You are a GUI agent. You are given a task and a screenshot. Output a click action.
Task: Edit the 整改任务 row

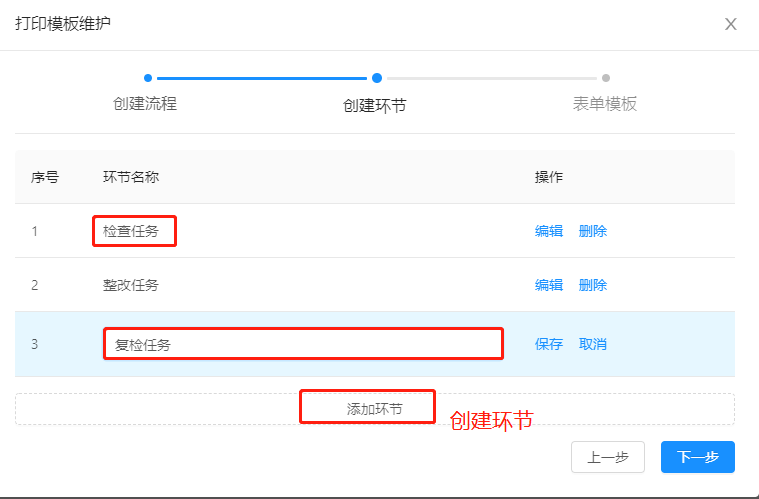tap(548, 285)
